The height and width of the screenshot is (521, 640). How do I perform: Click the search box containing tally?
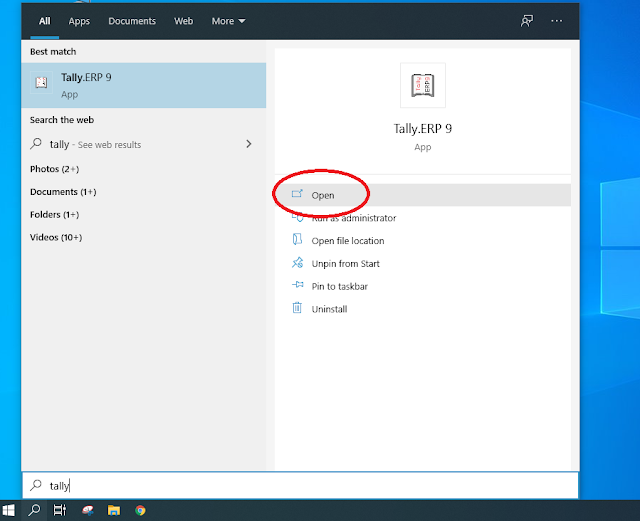click(x=300, y=485)
